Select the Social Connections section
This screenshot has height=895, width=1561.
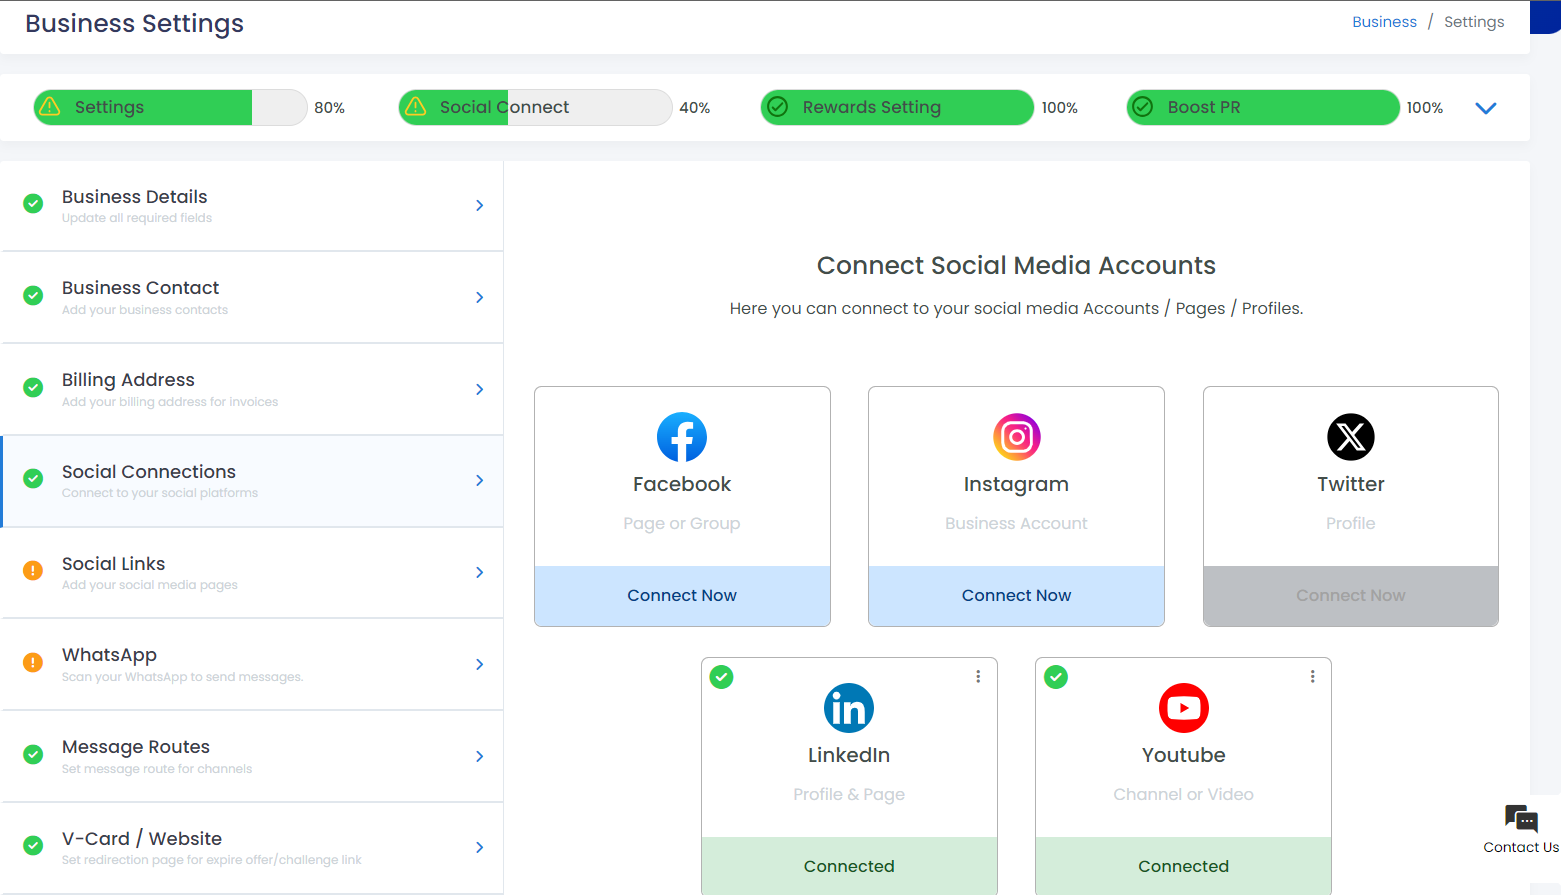click(x=252, y=481)
